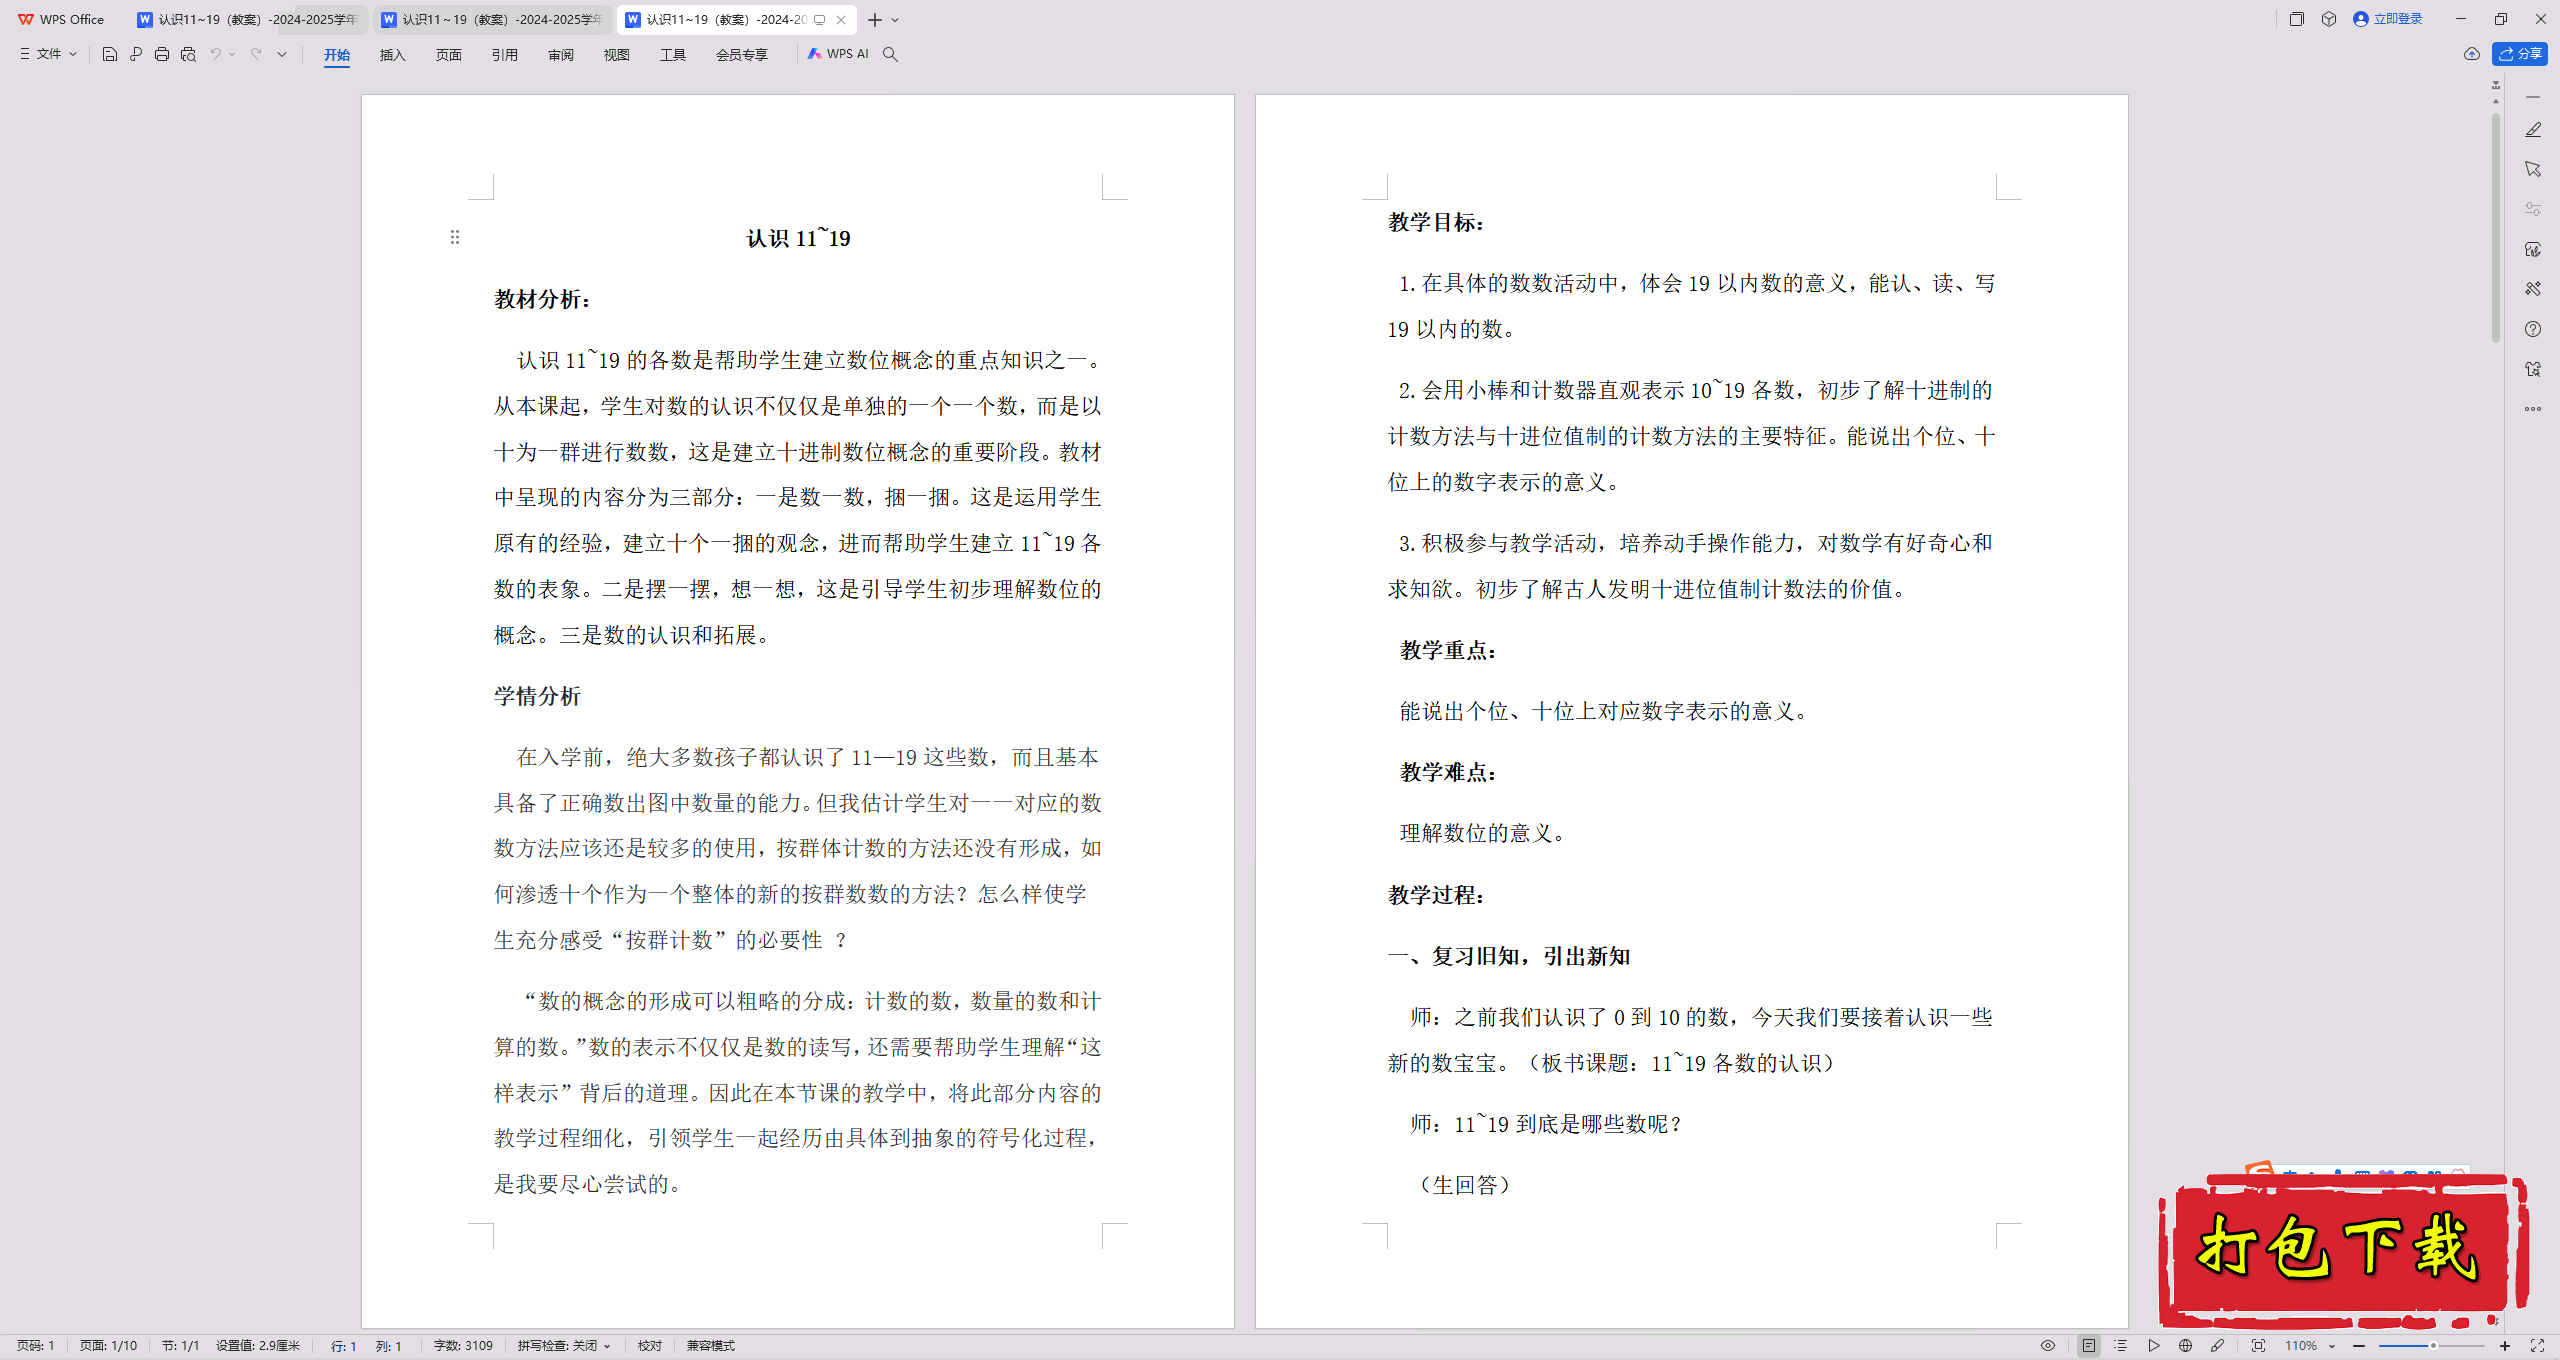
Task: Click 校对 proofreading in status bar
Action: tap(650, 1346)
